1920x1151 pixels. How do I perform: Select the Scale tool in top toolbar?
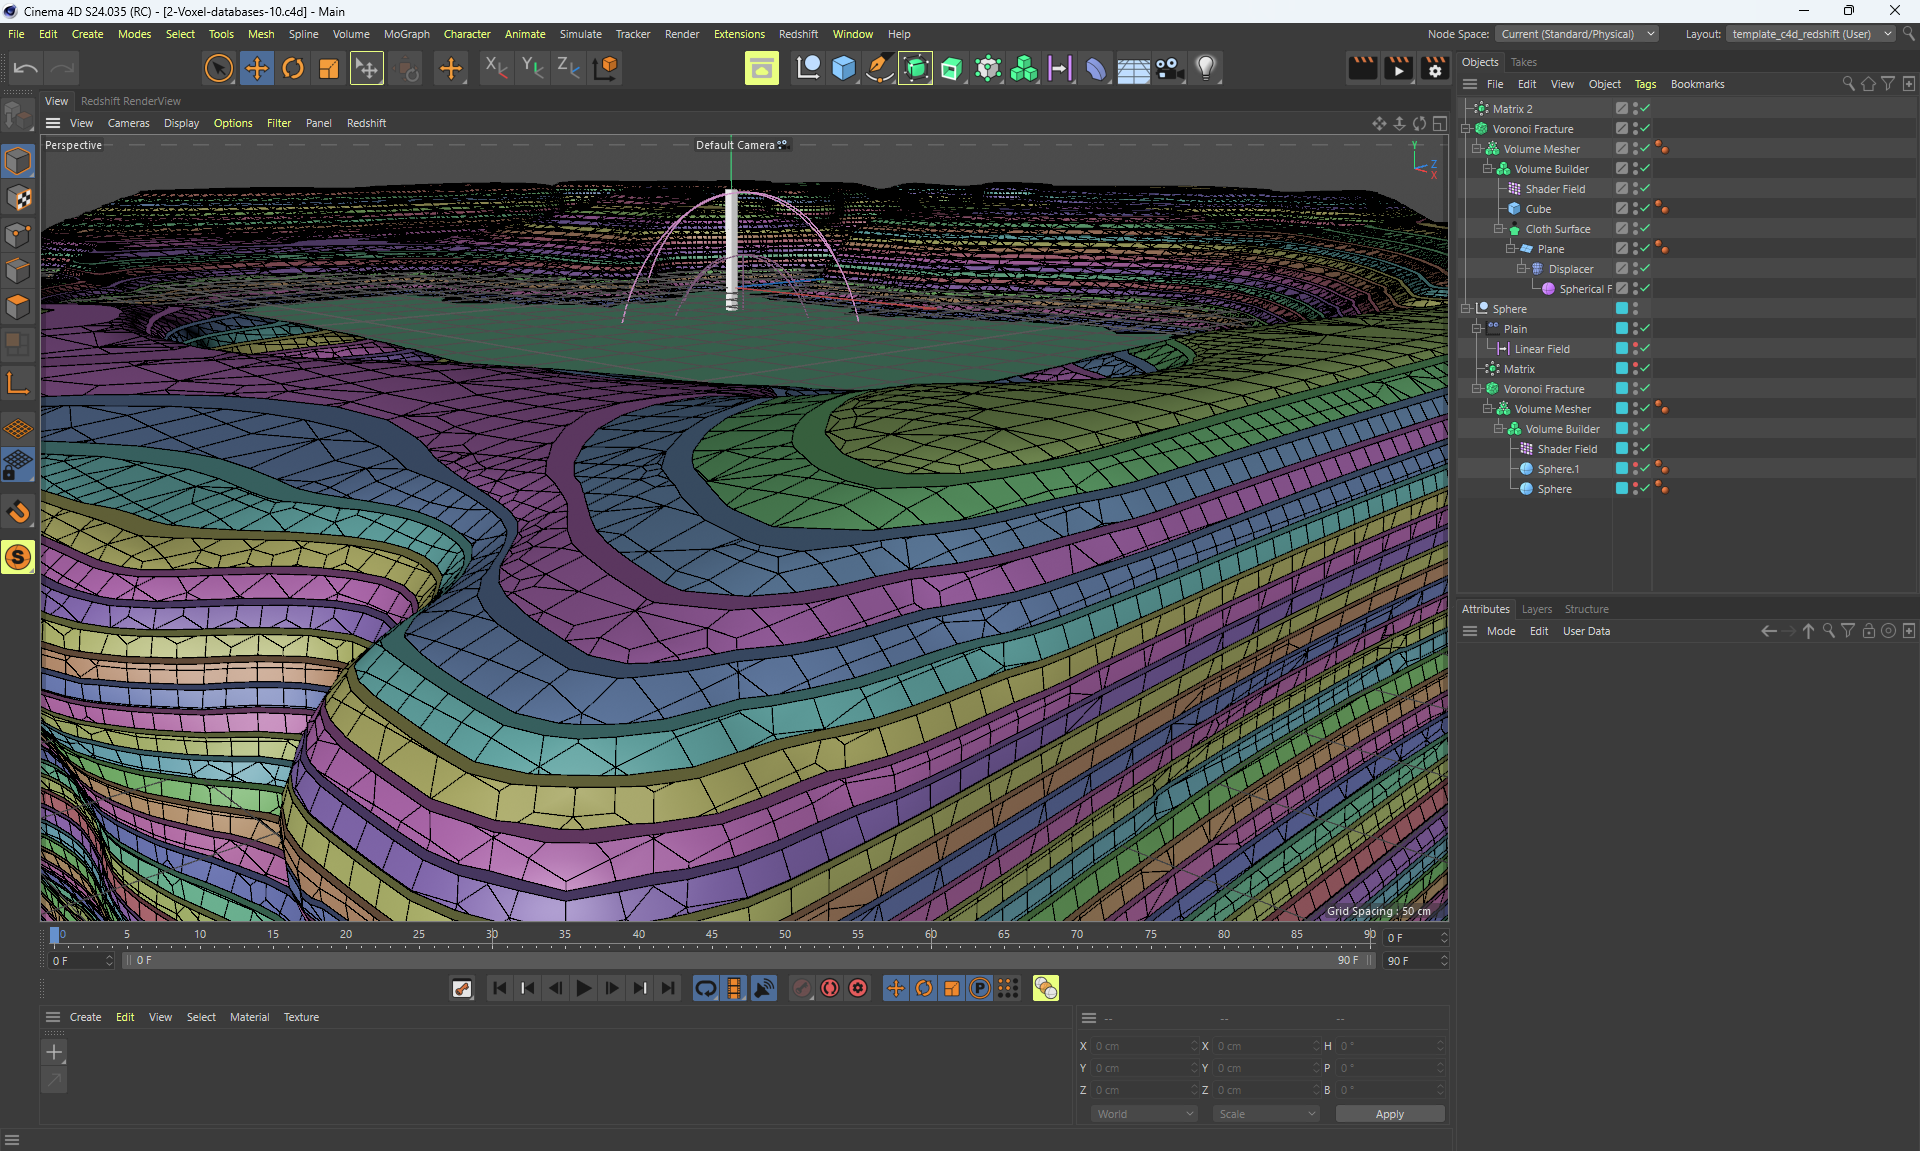click(x=328, y=68)
